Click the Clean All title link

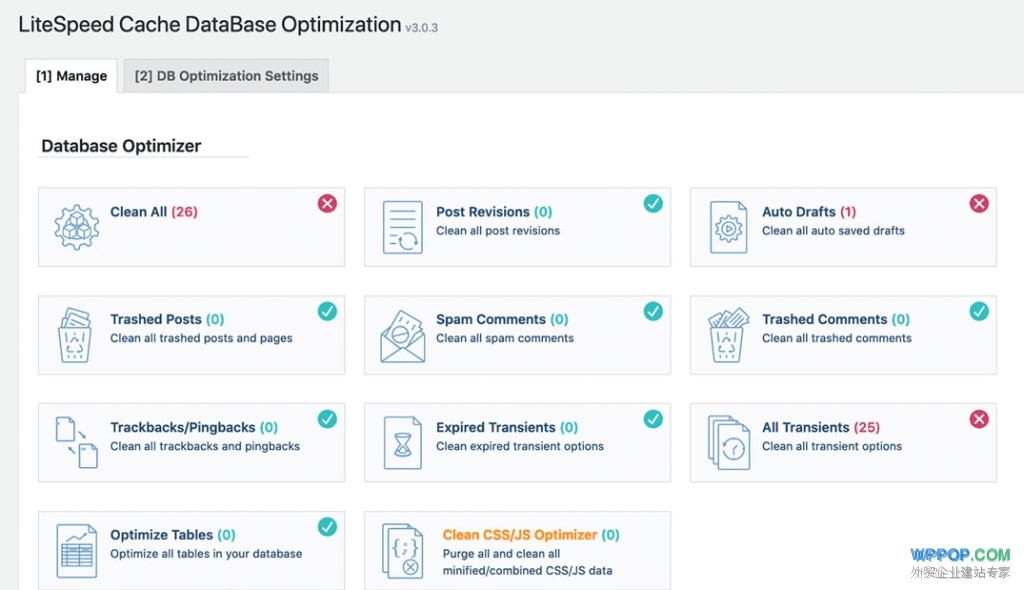click(139, 212)
